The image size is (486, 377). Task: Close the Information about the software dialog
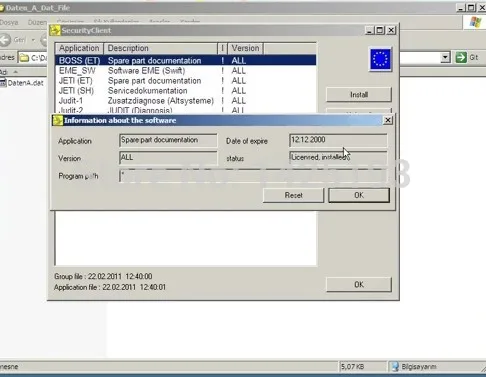(388, 120)
